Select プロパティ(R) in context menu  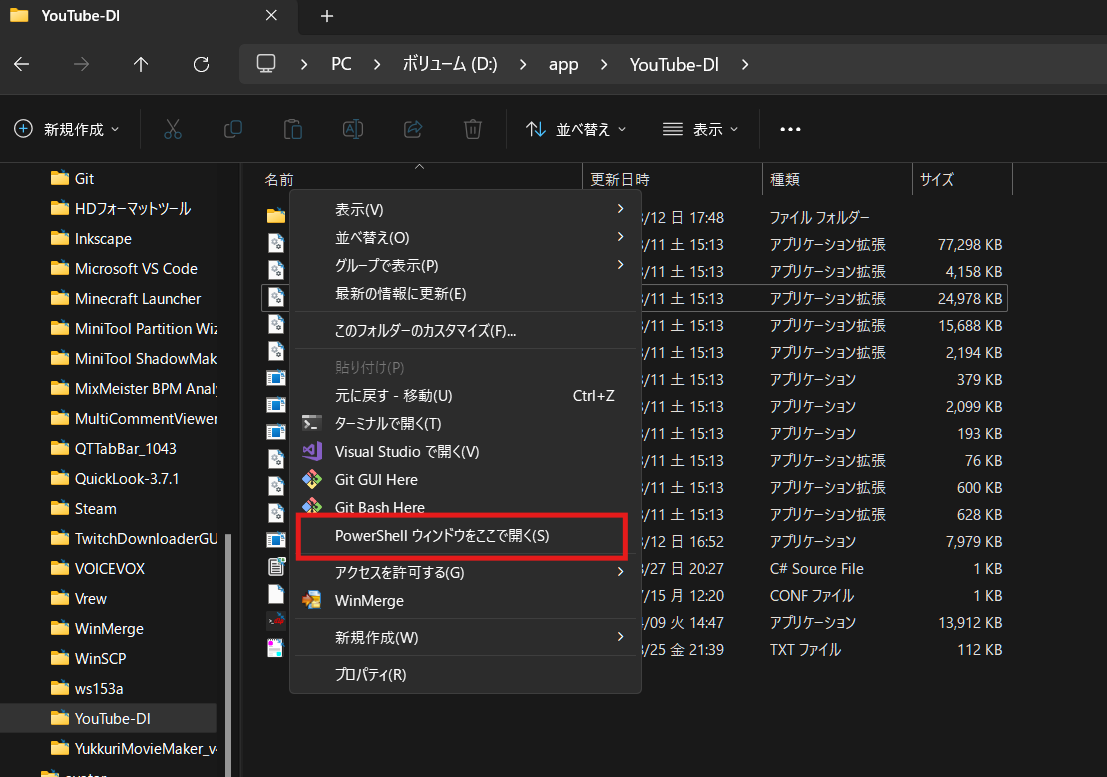(465, 674)
